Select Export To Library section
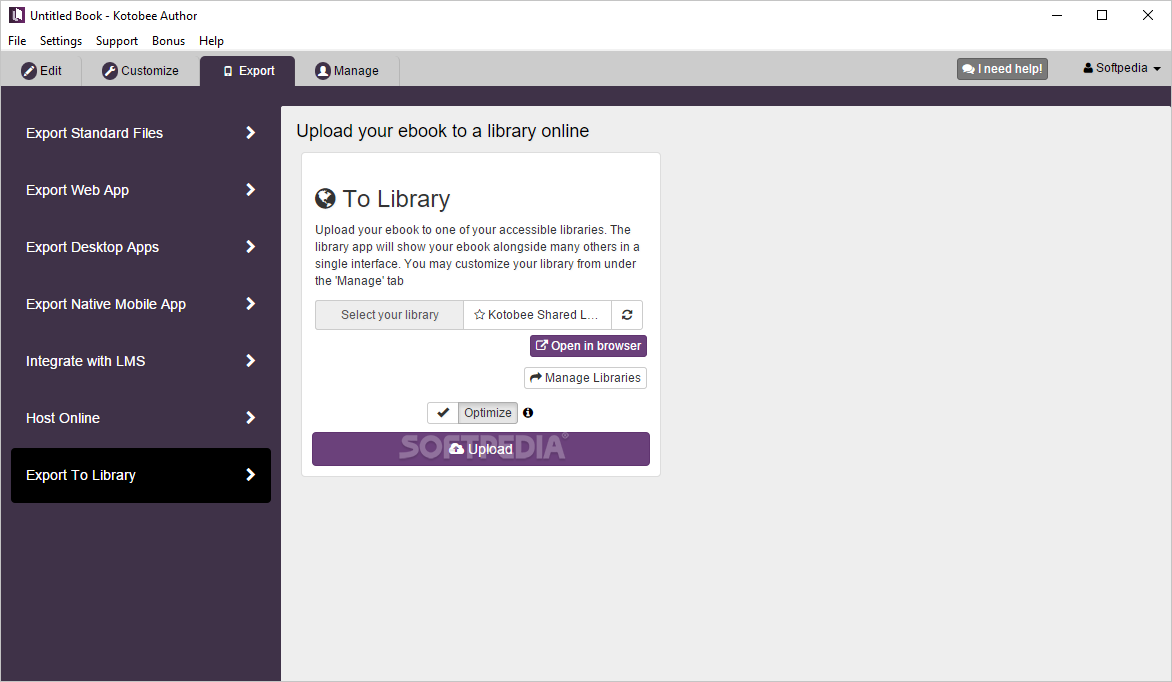Image resolution: width=1172 pixels, height=682 pixels. (141, 476)
